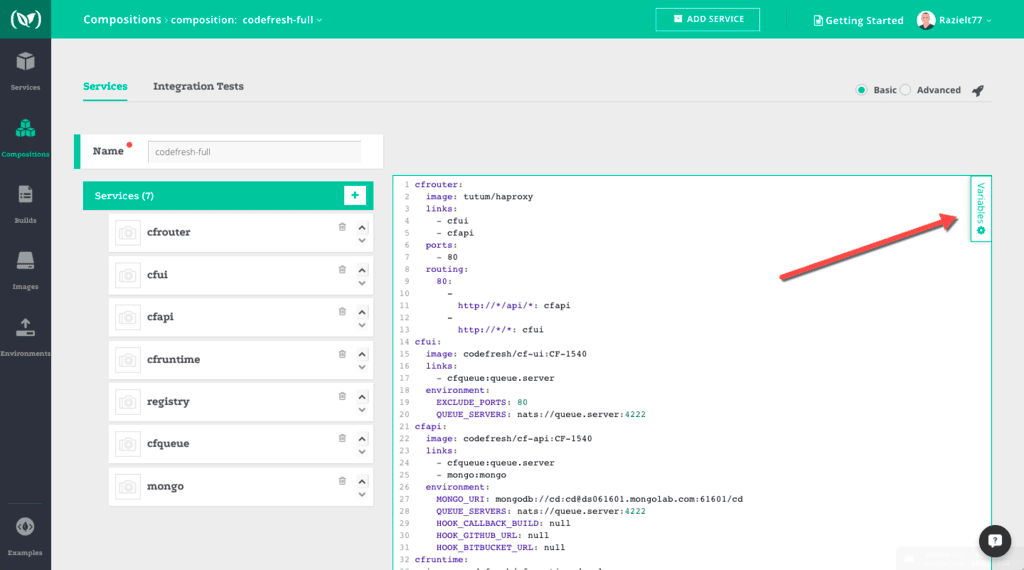The height and width of the screenshot is (570, 1024).
Task: Click the launch rocket icon
Action: (977, 90)
